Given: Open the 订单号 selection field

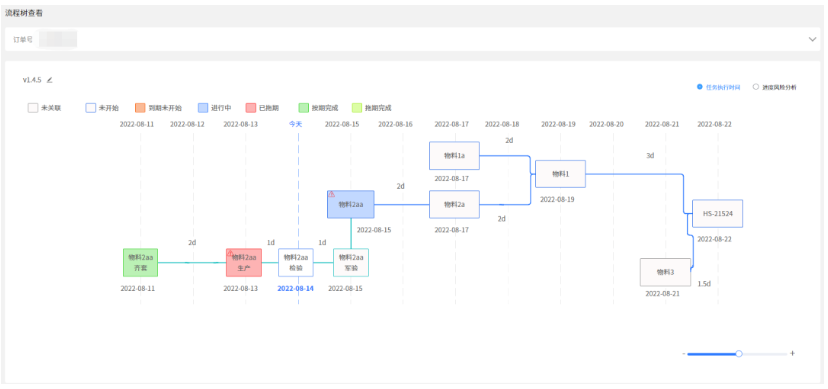Looking at the screenshot, I should coord(58,39).
